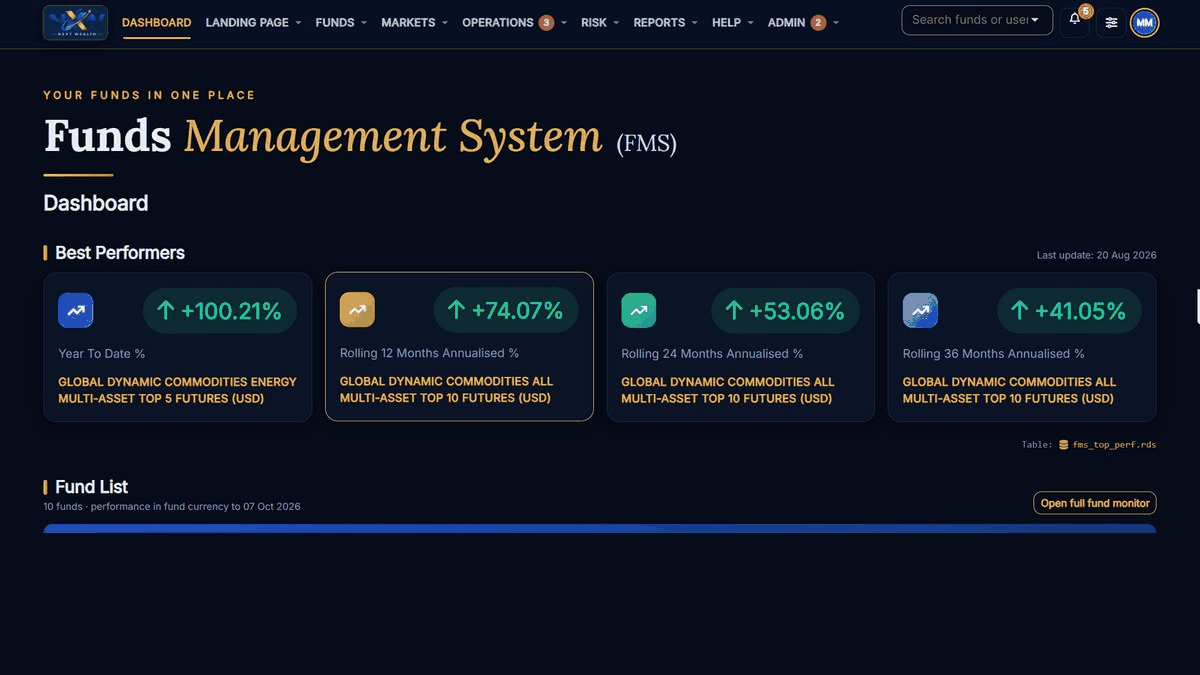The width and height of the screenshot is (1200, 675).
Task: Click the up arrow next to +74.07%
Action: 456,311
